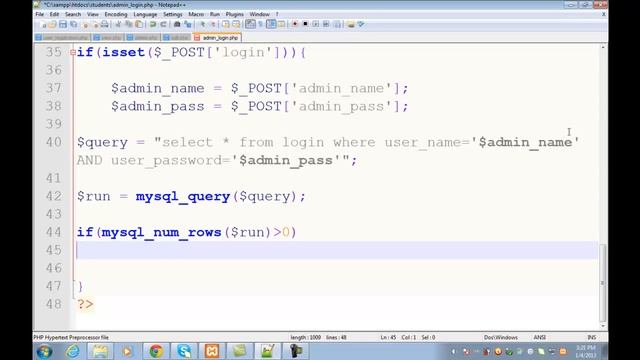This screenshot has width=640, height=360.
Task: Click the scrollbar up arrow
Action: pos(603,48)
